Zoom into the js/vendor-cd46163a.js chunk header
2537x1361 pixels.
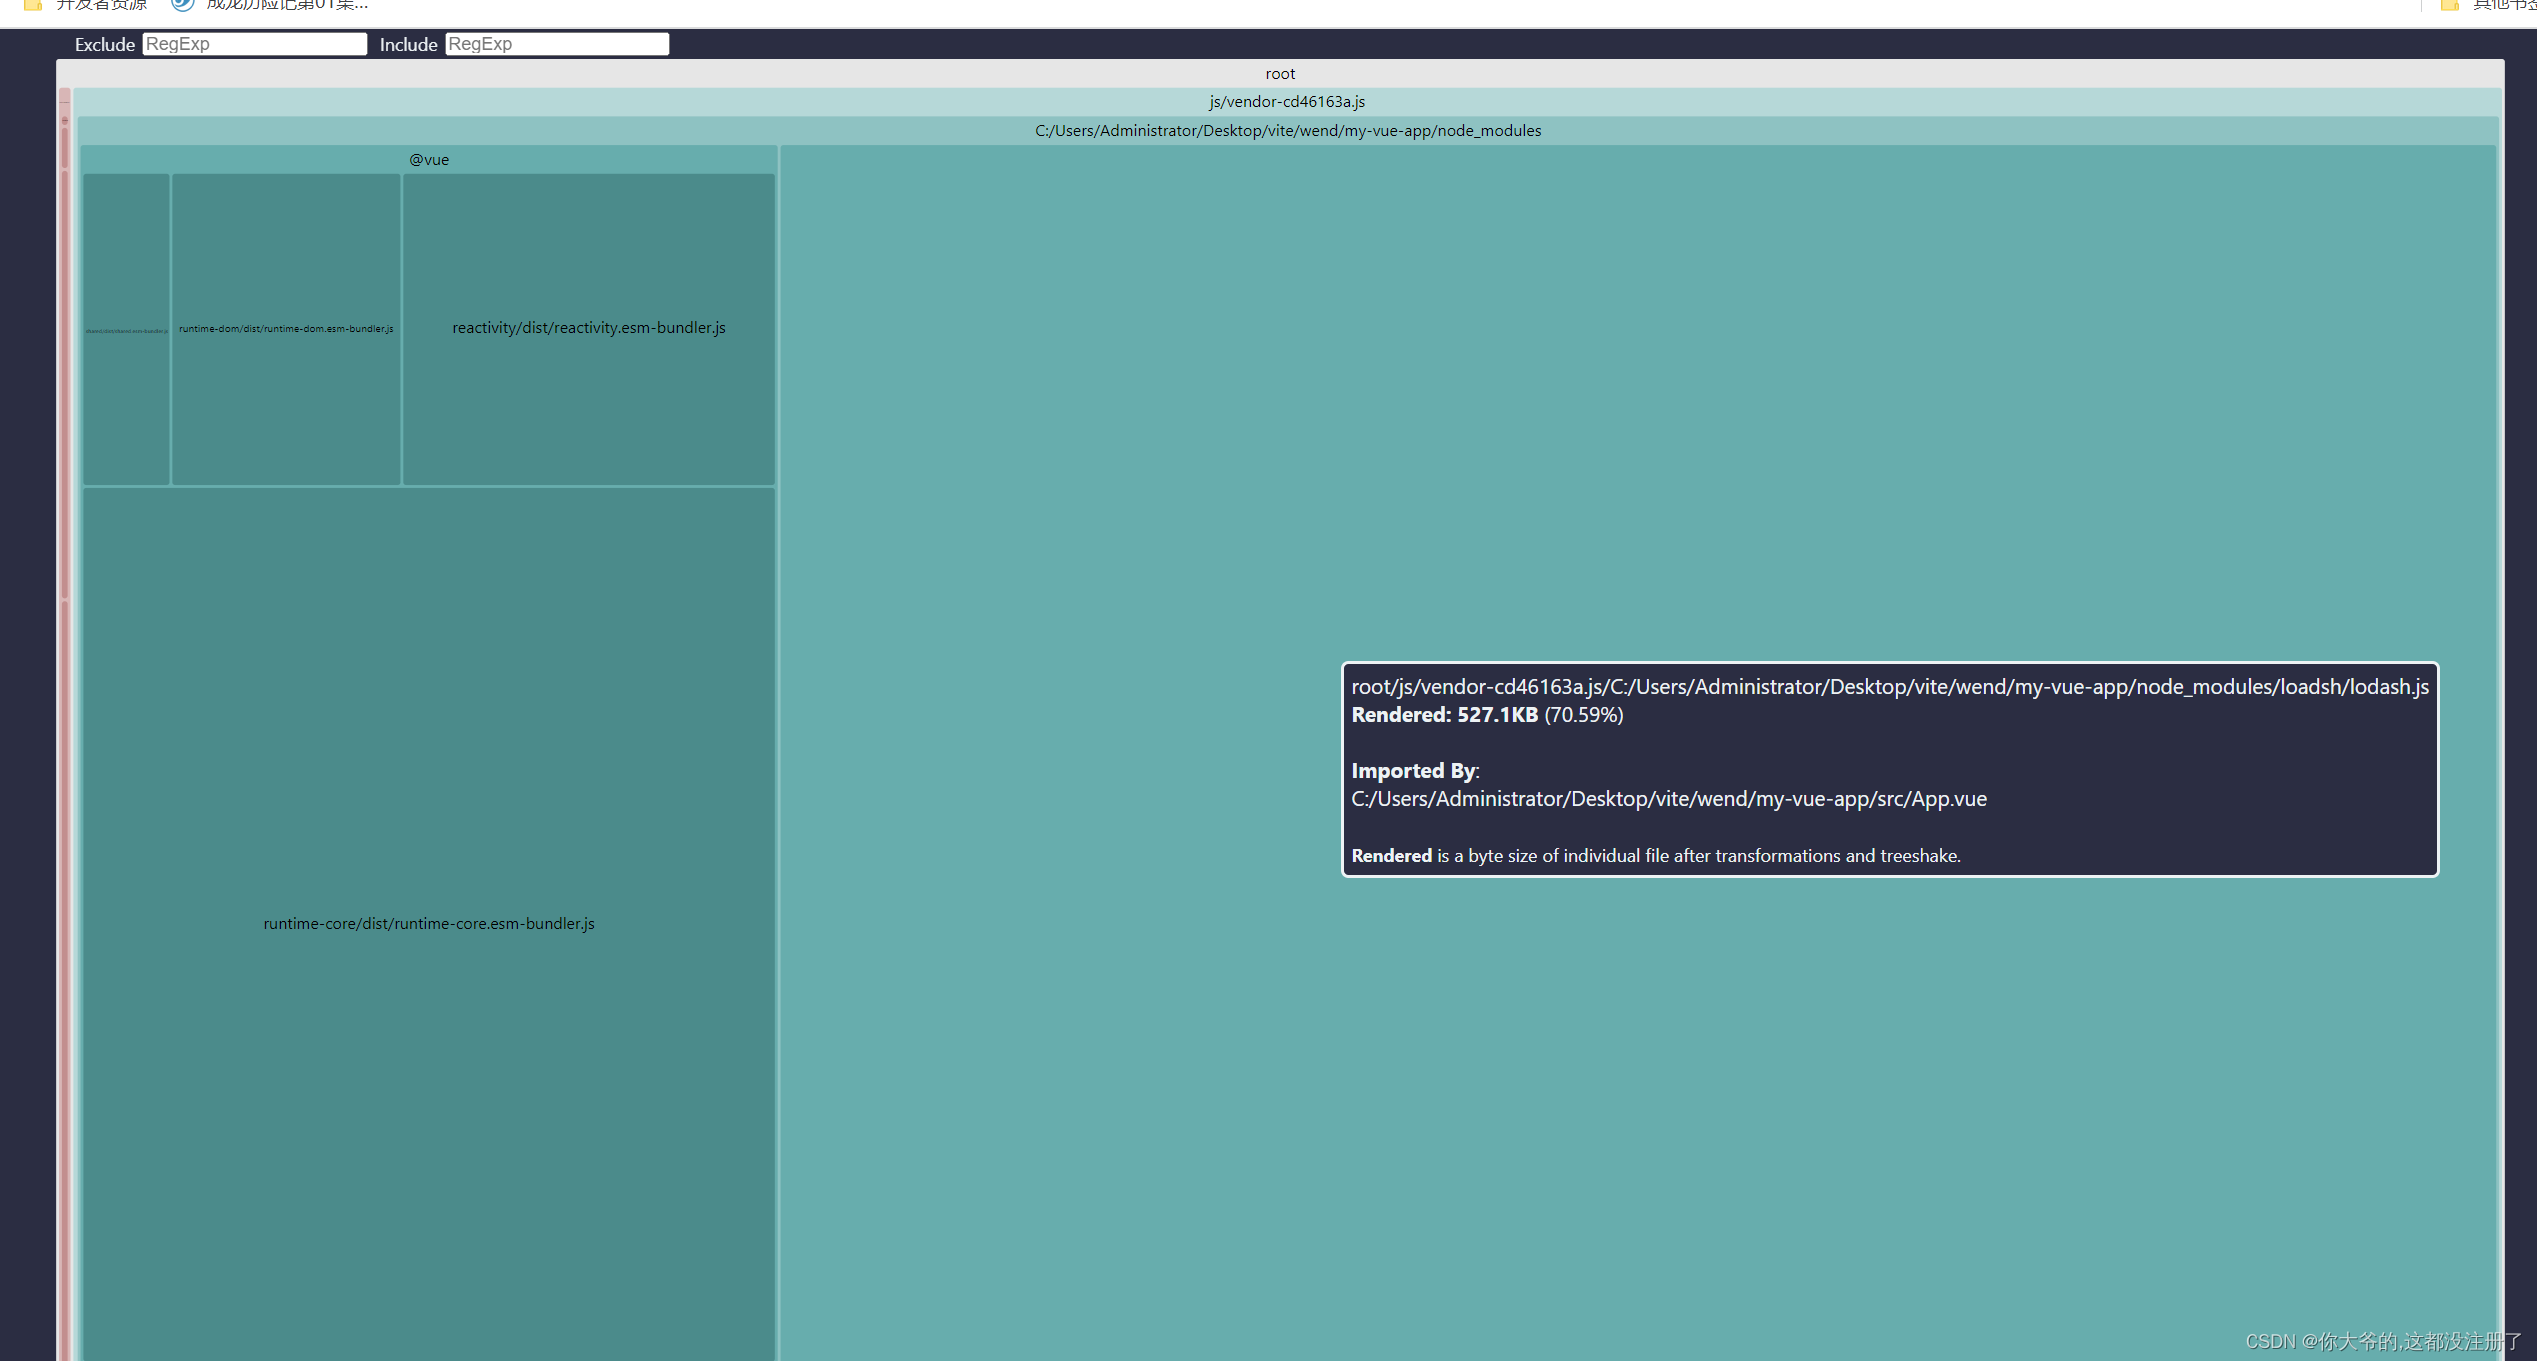coord(1286,102)
